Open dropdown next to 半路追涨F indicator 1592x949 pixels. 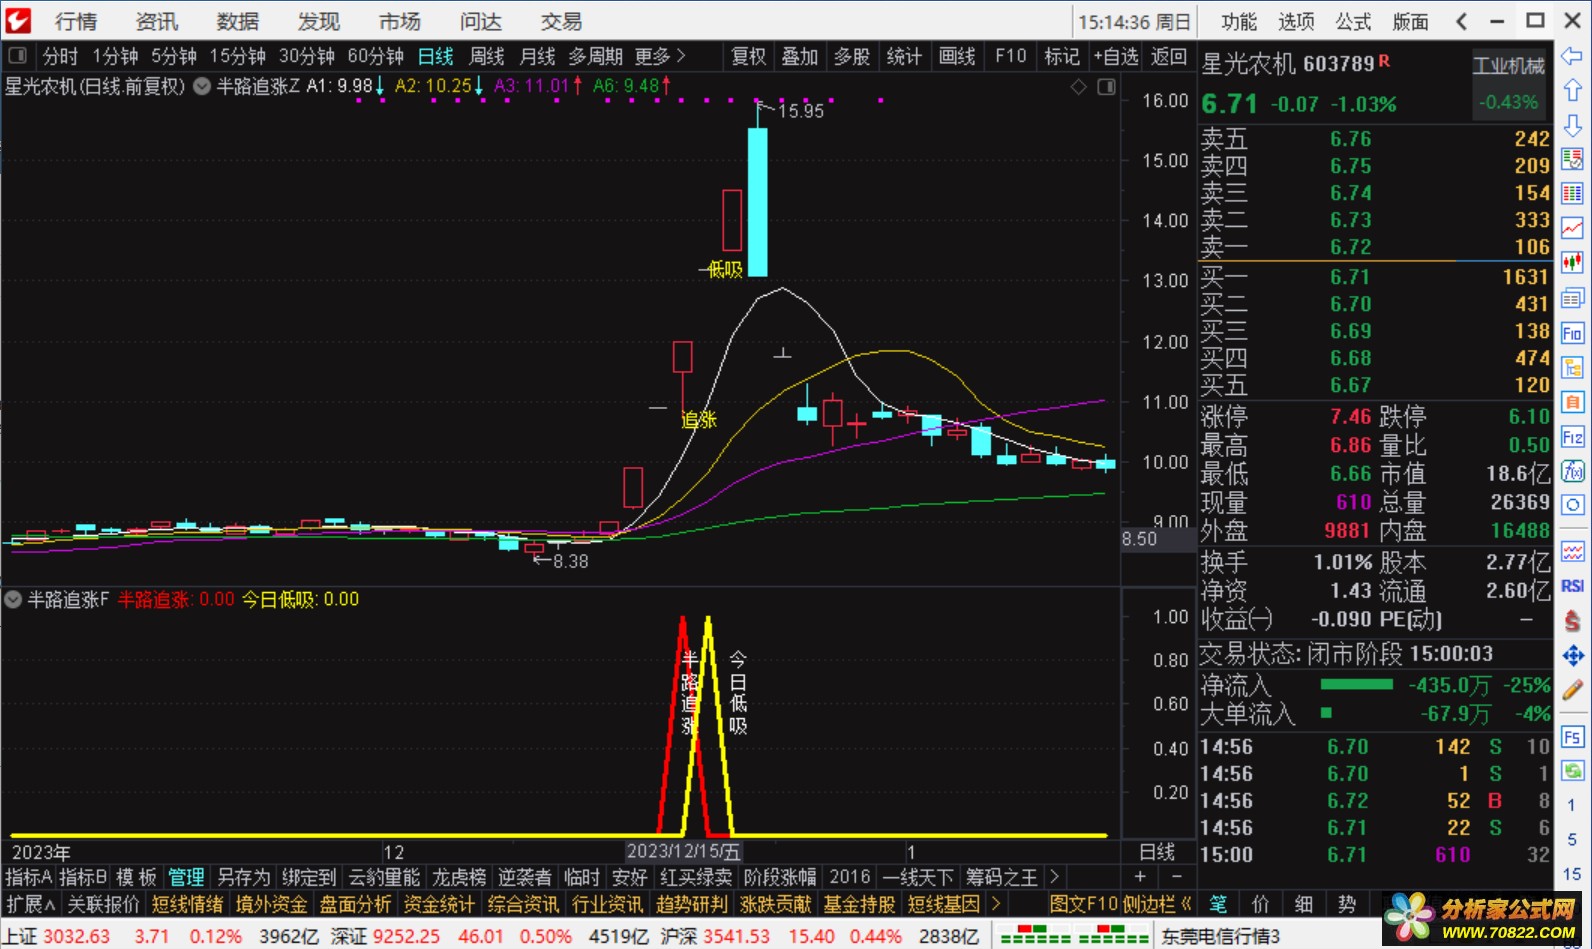(14, 600)
